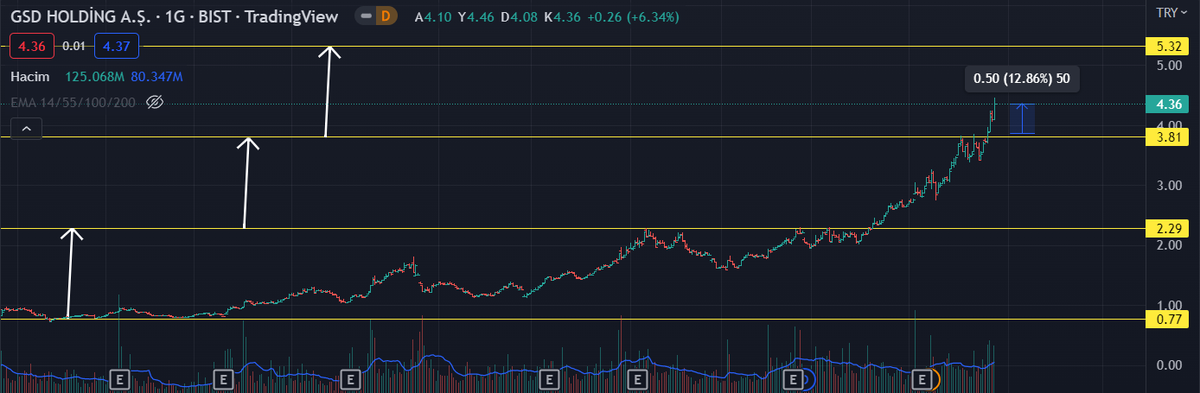Image resolution: width=1200 pixels, height=393 pixels.
Task: Click the blue 4.37 buy price button
Action: 116,46
